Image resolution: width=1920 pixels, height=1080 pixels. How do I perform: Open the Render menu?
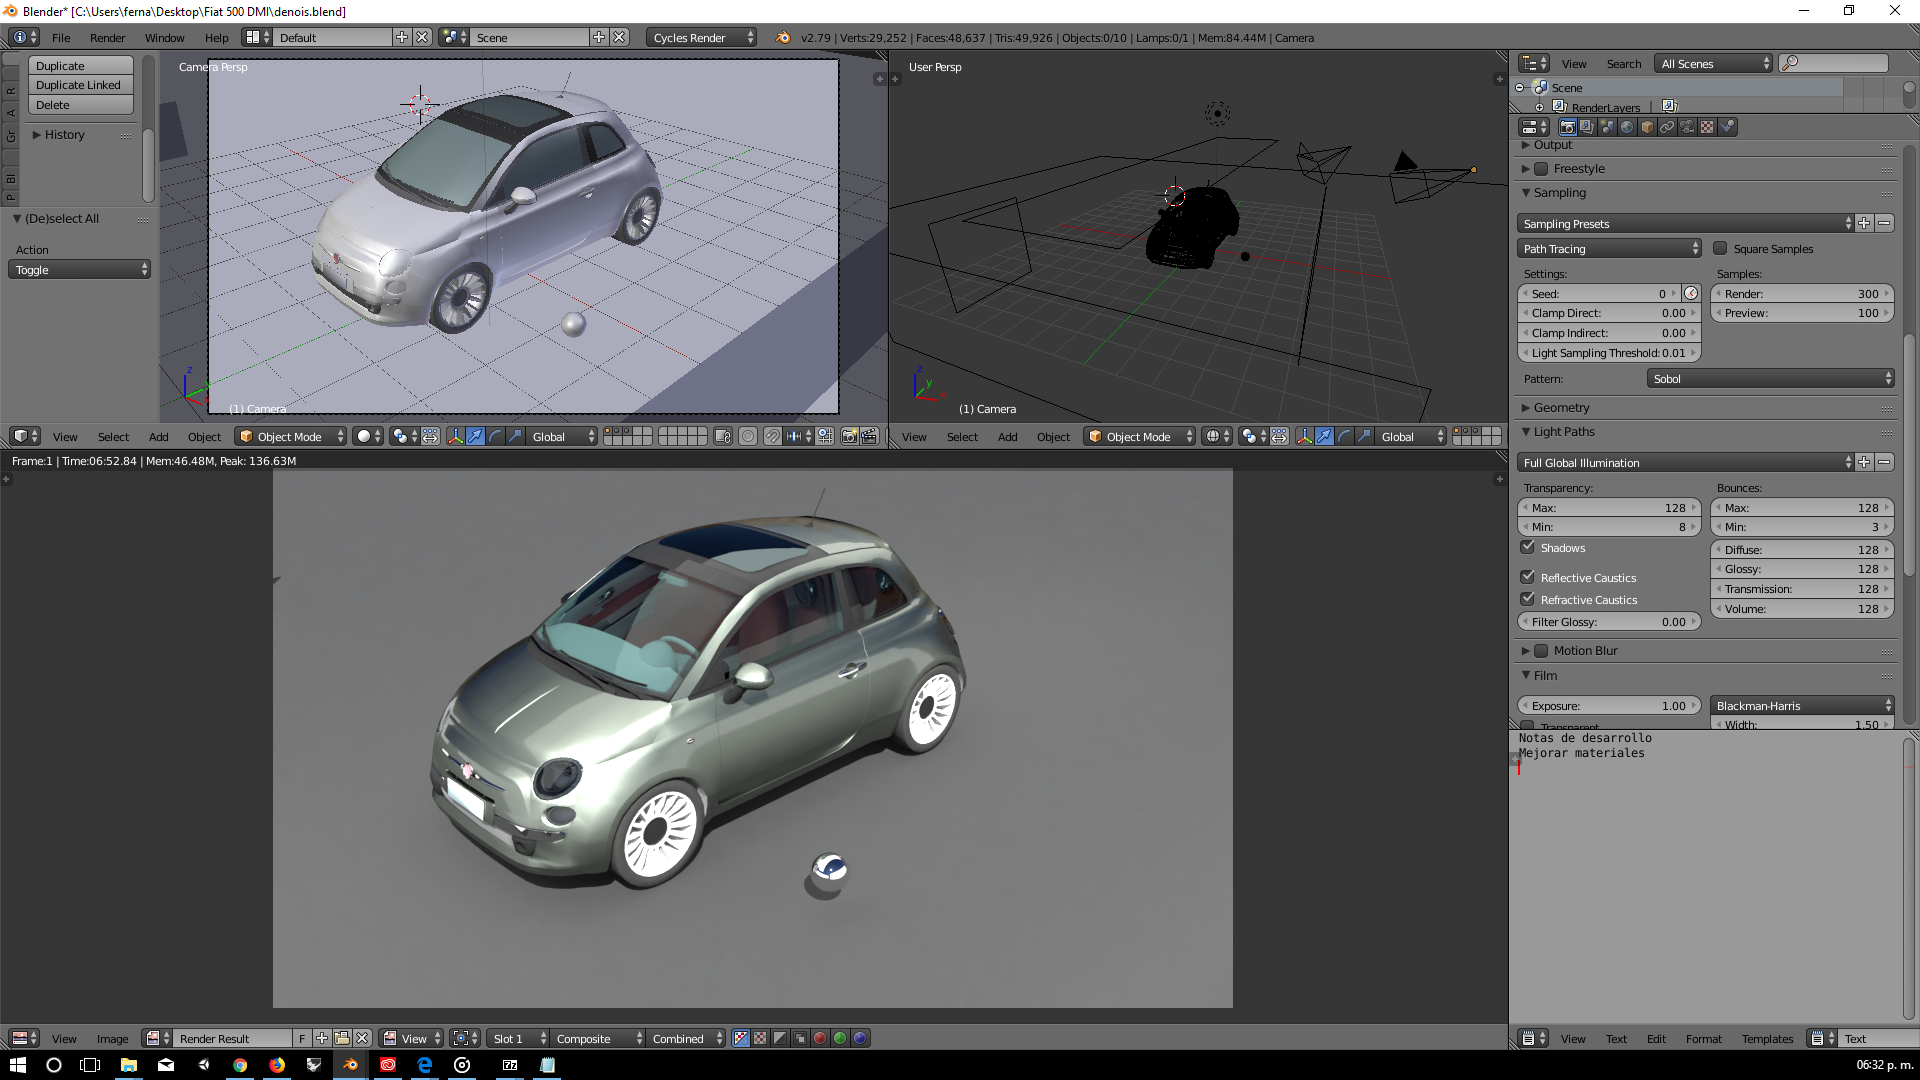coord(107,38)
